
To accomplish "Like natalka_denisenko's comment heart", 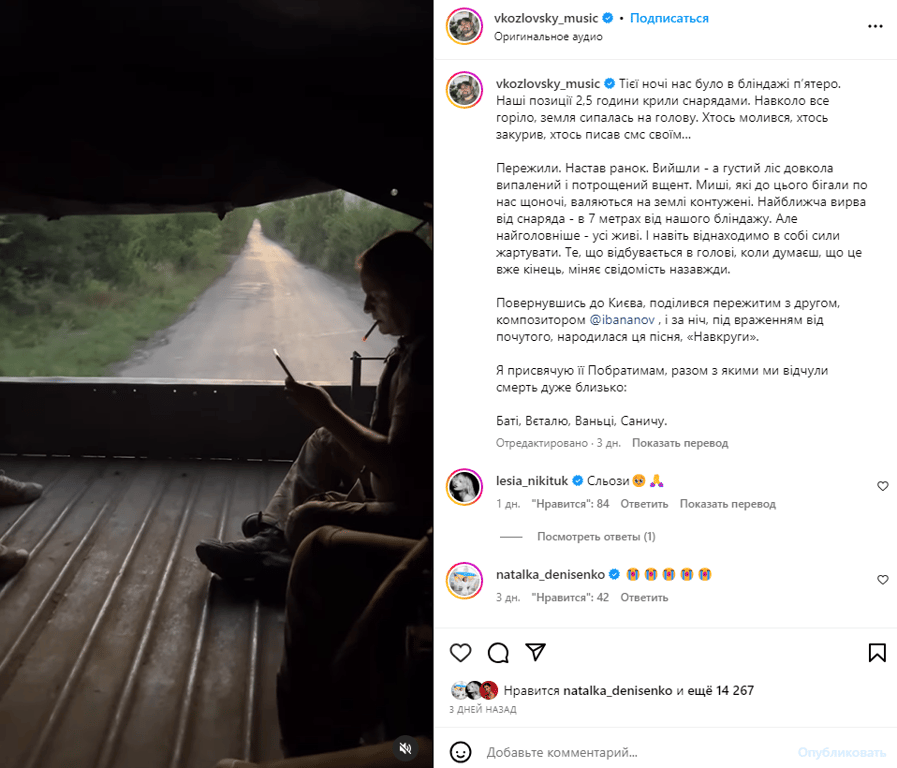I will click(883, 580).
